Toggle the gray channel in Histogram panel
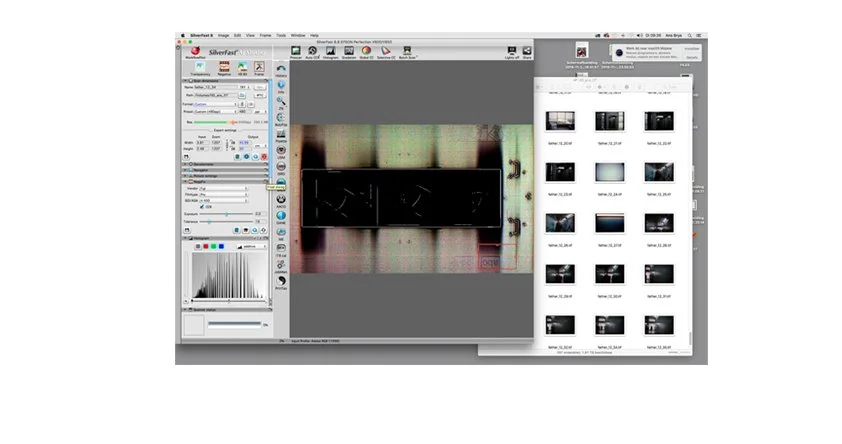 (x=198, y=246)
